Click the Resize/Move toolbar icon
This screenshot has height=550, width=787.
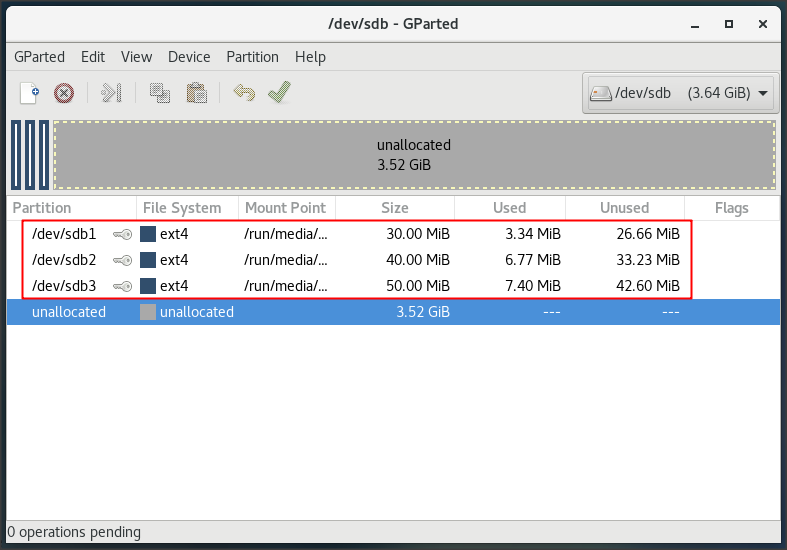click(x=111, y=93)
